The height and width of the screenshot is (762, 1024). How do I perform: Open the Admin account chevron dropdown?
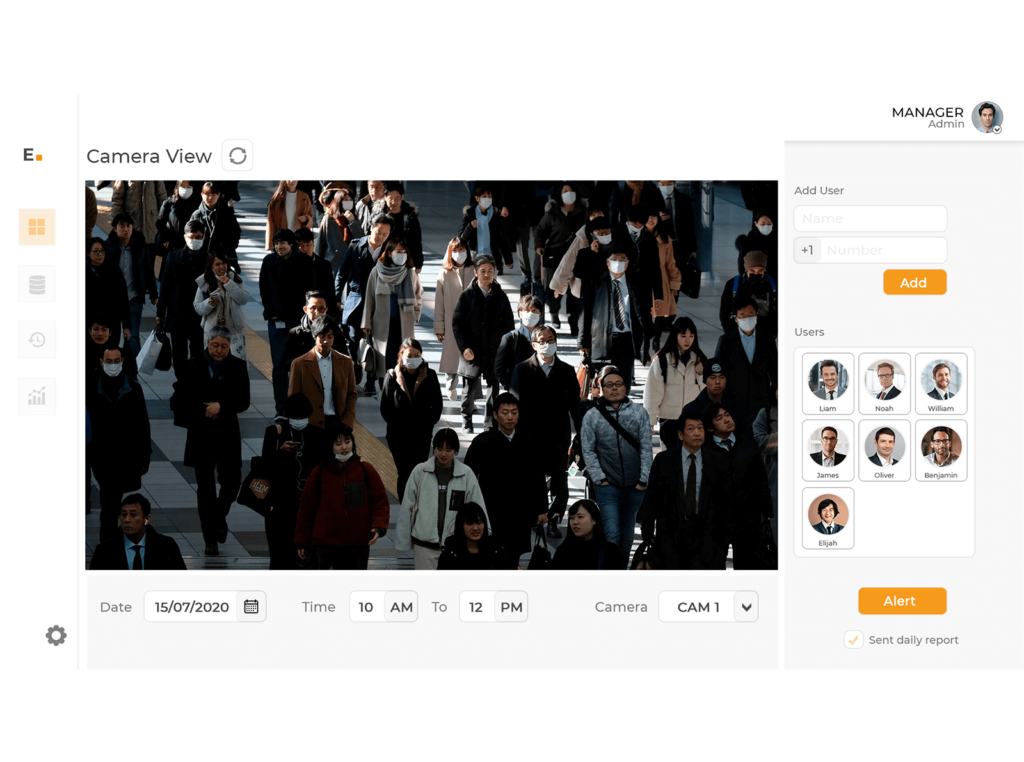[x=995, y=129]
